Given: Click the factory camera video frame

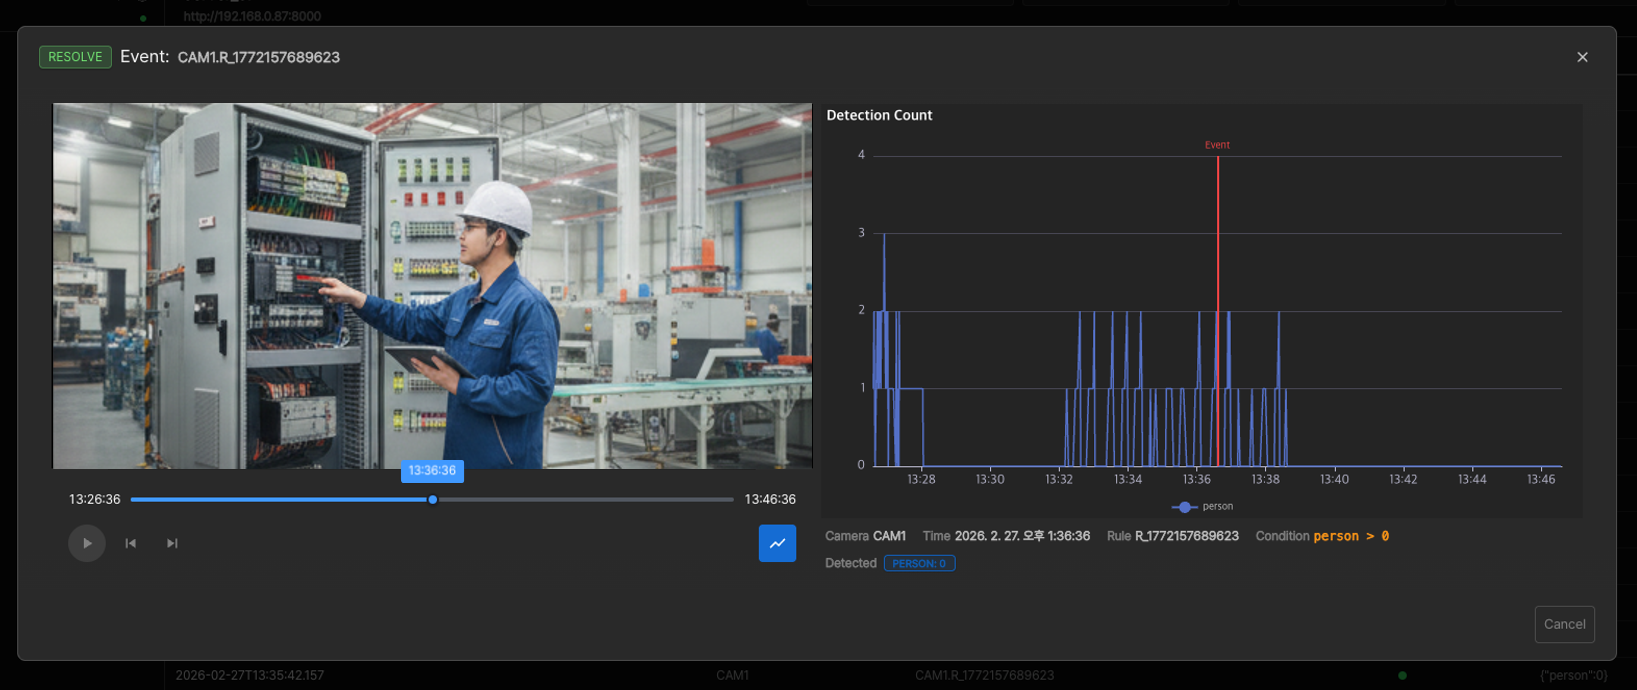Looking at the screenshot, I should (432, 285).
